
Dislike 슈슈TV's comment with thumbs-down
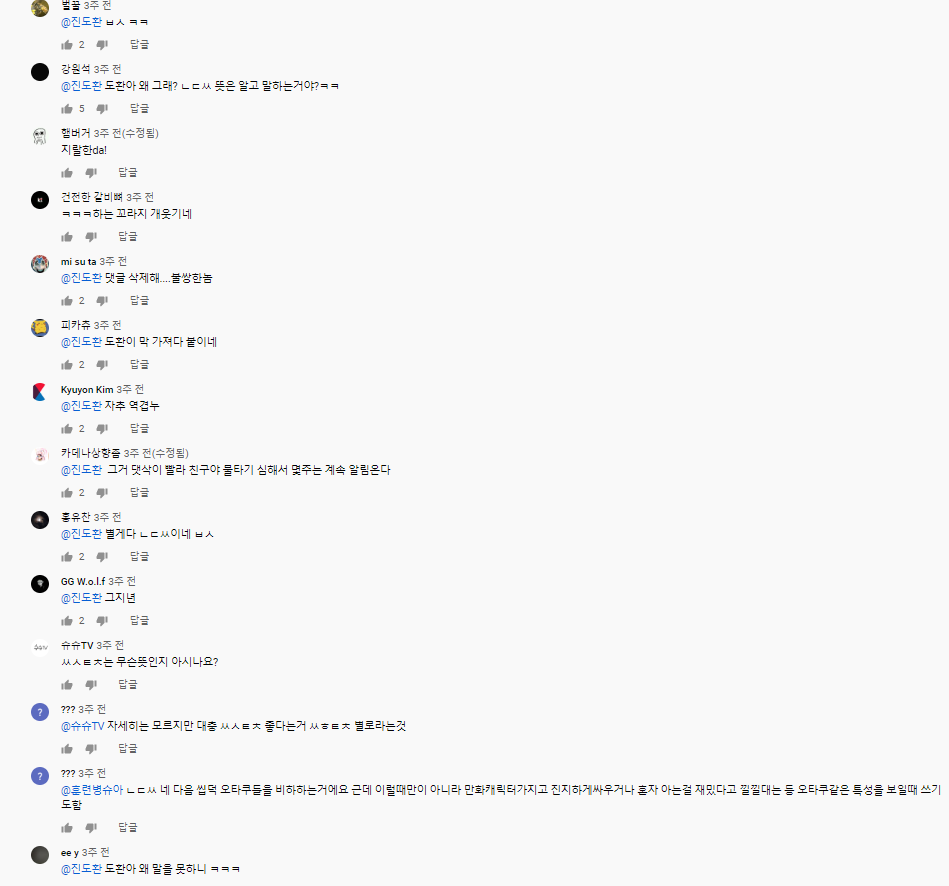pyautogui.click(x=91, y=685)
